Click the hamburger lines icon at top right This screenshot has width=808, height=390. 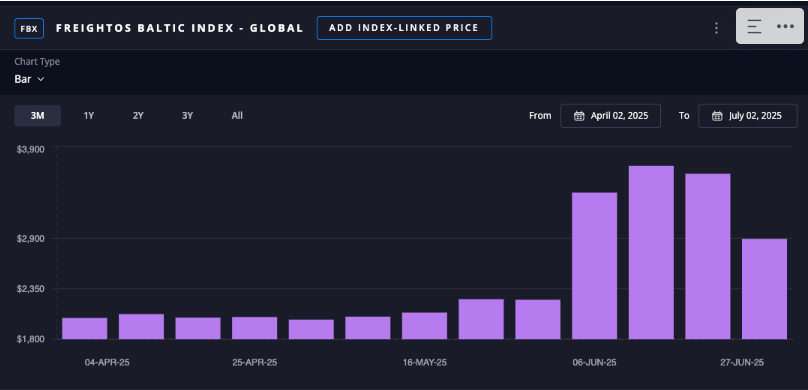click(754, 26)
